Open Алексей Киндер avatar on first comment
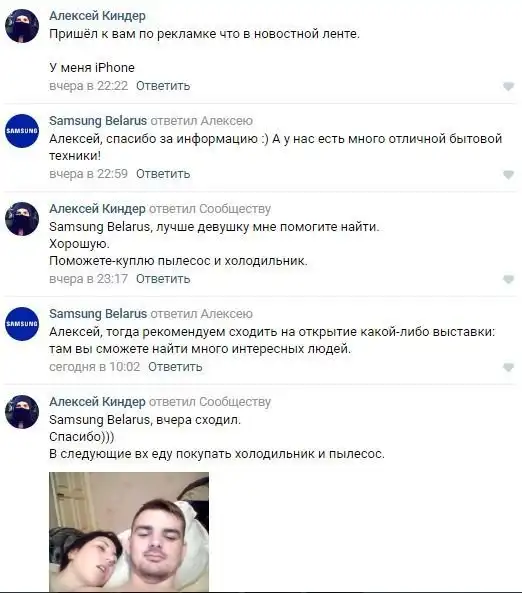This screenshot has width=522, height=593. coord(22,26)
